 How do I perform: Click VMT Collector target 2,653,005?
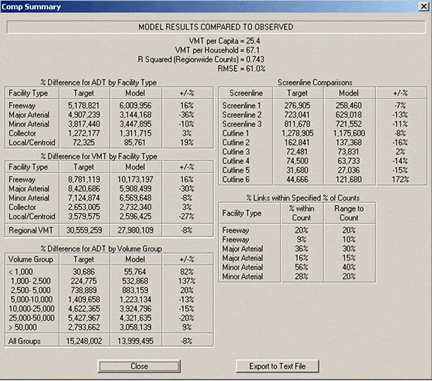84,207
